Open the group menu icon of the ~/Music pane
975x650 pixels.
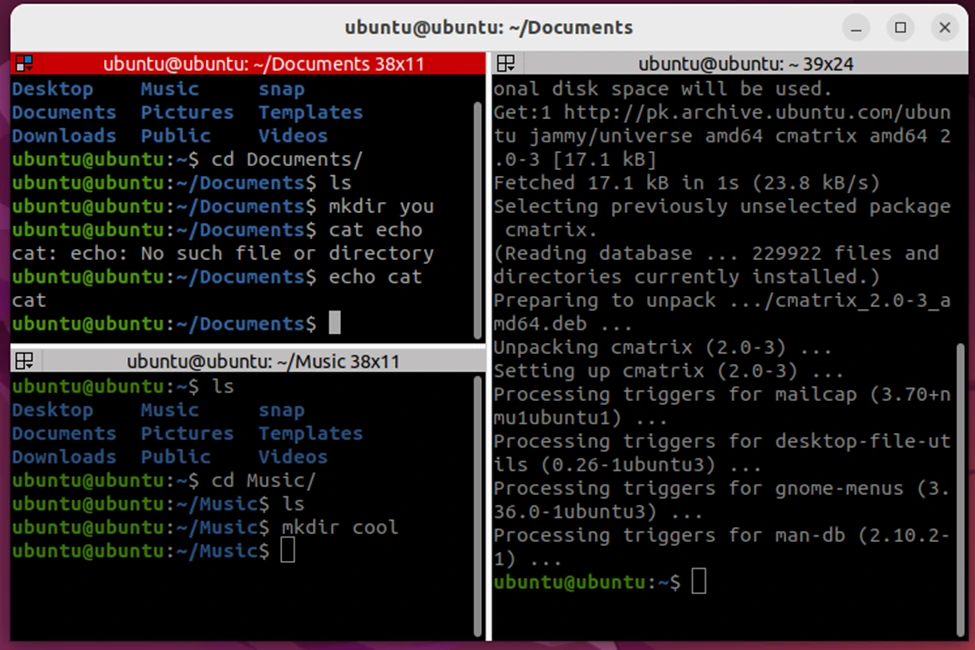point(25,361)
